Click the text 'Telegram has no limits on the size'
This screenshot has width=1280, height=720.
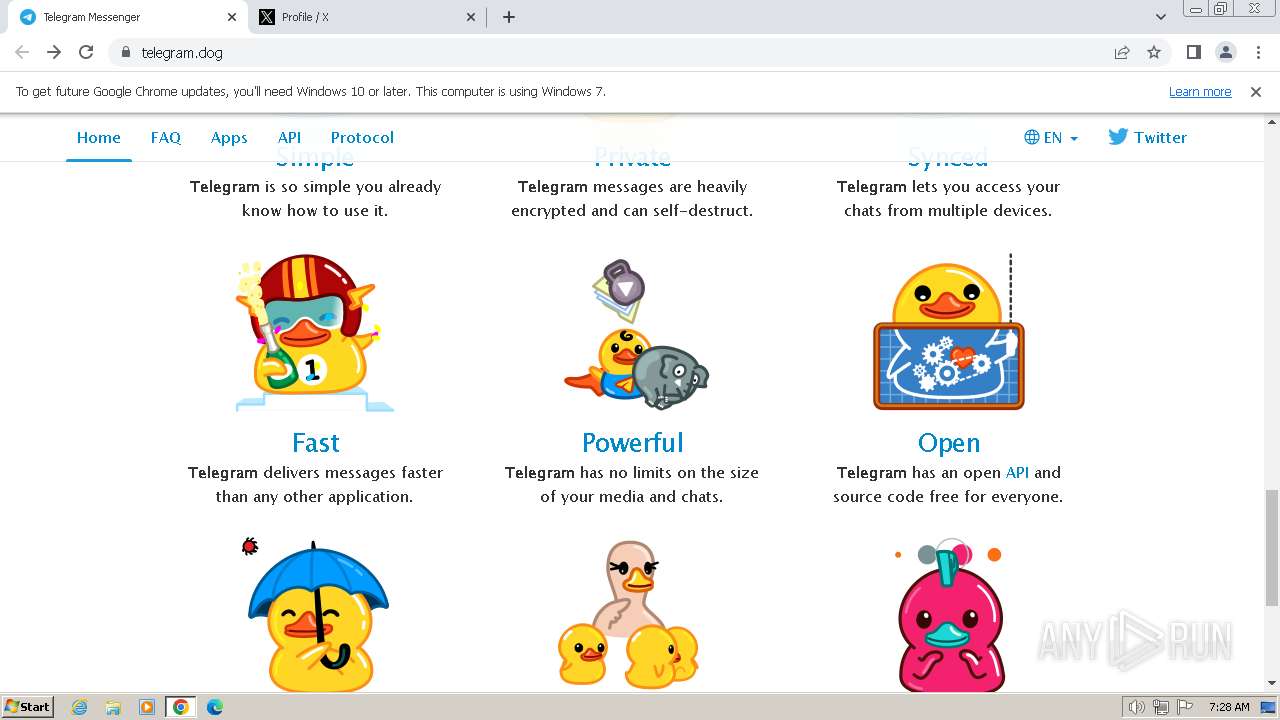click(x=632, y=472)
